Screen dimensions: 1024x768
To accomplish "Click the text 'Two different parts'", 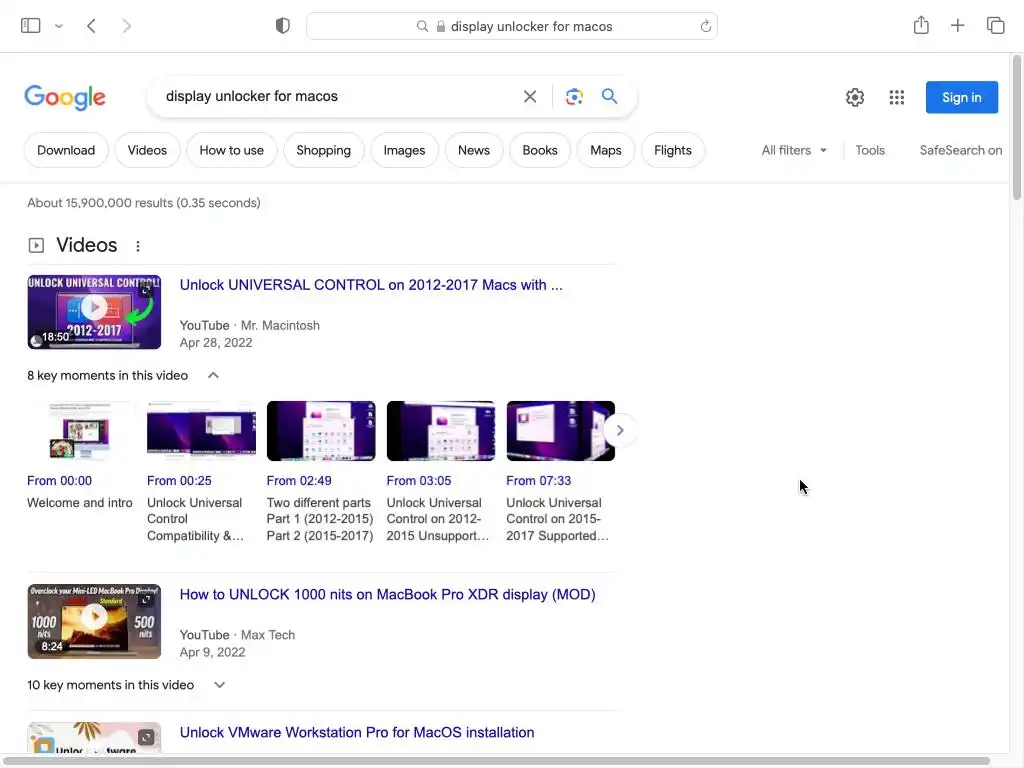I will [x=318, y=503].
